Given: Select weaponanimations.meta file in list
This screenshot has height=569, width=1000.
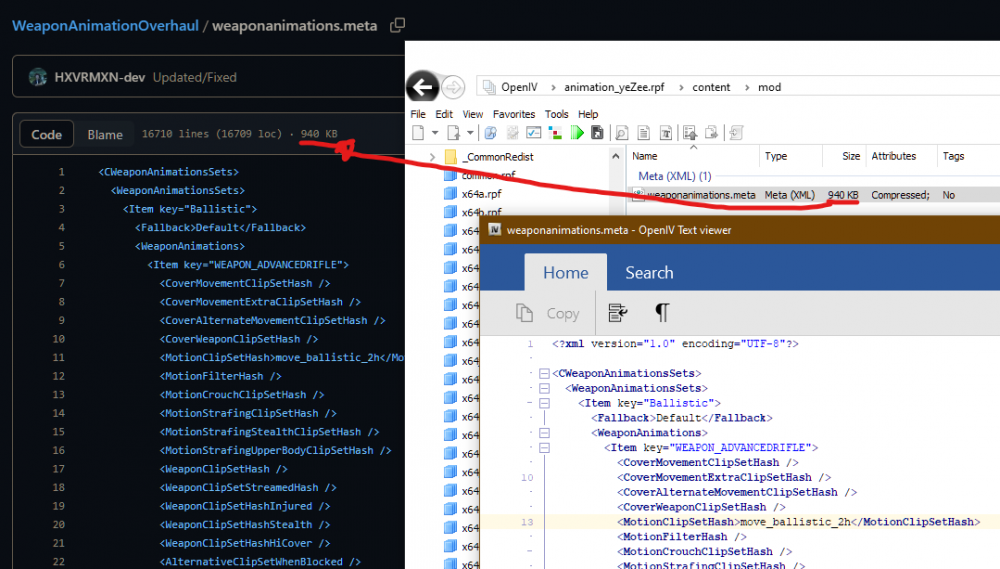Looking at the screenshot, I should 700,195.
